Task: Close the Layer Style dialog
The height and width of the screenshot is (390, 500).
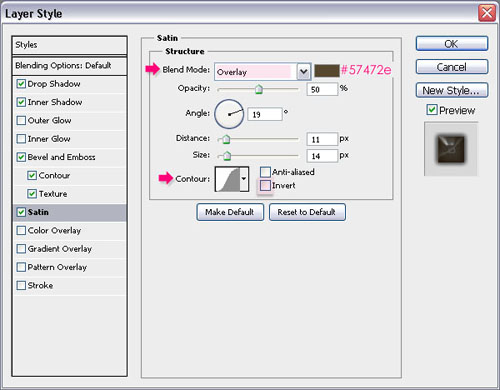Action: tap(487, 13)
